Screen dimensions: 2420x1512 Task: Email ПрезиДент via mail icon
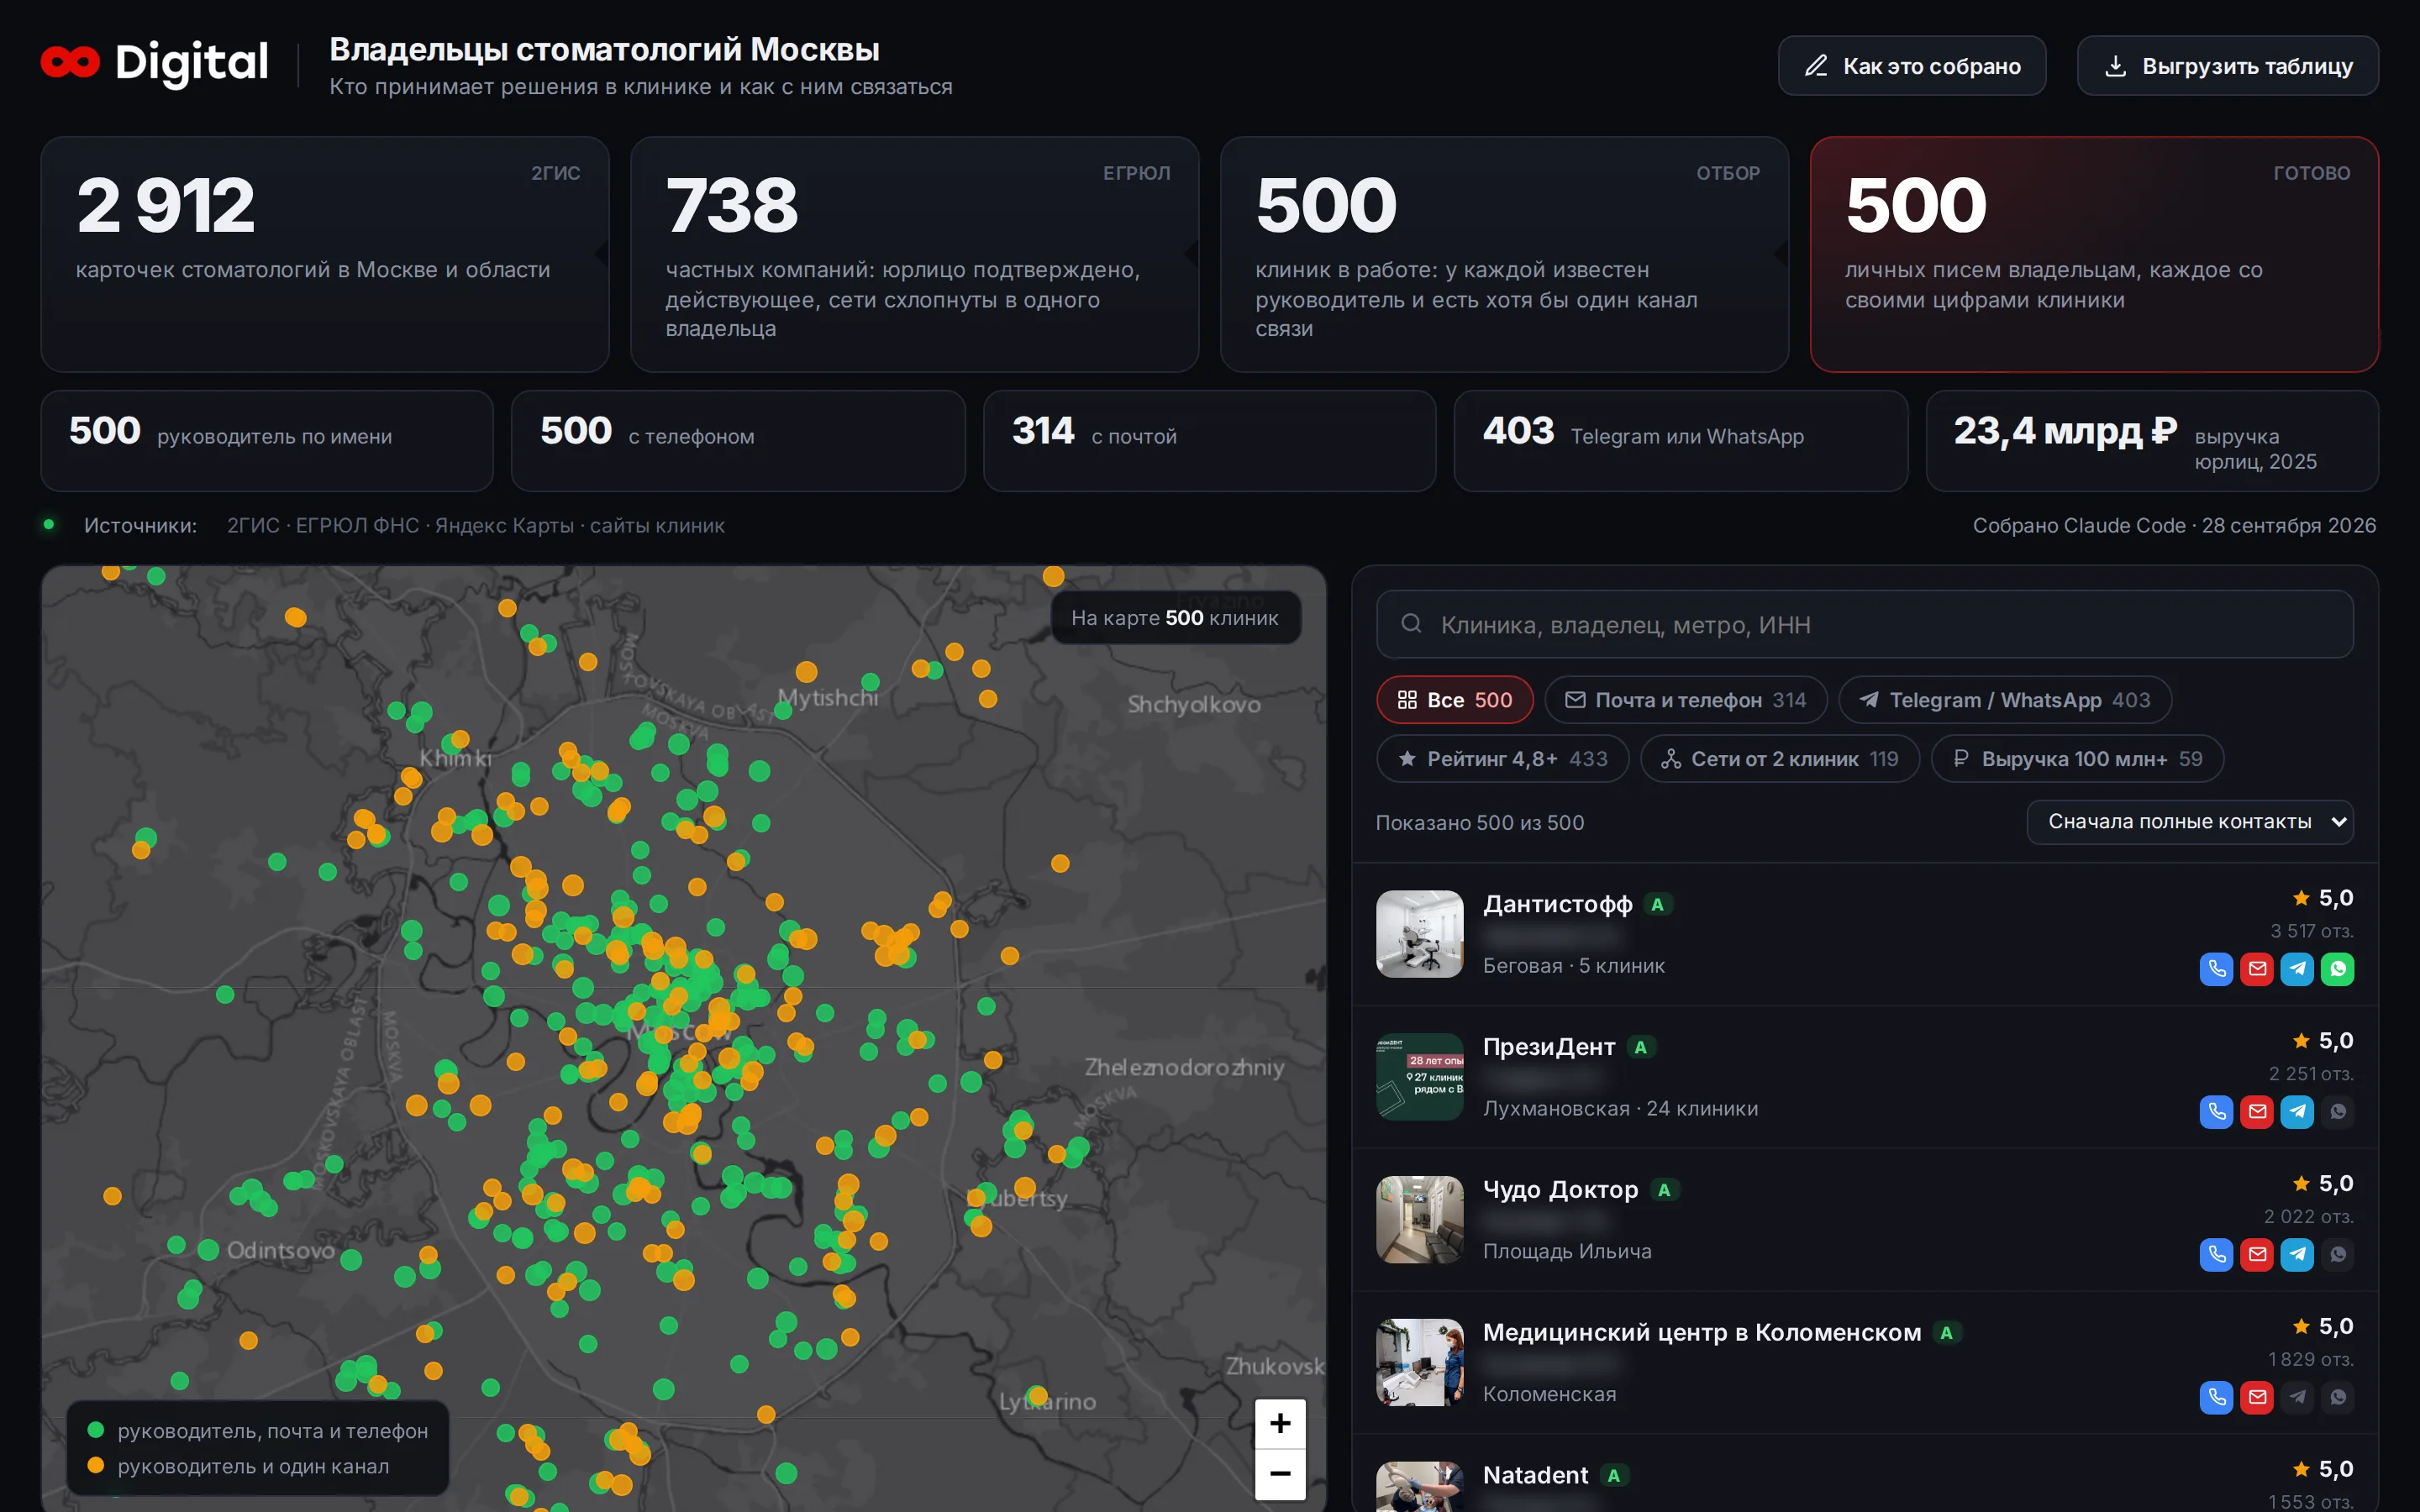pyautogui.click(x=2257, y=1111)
